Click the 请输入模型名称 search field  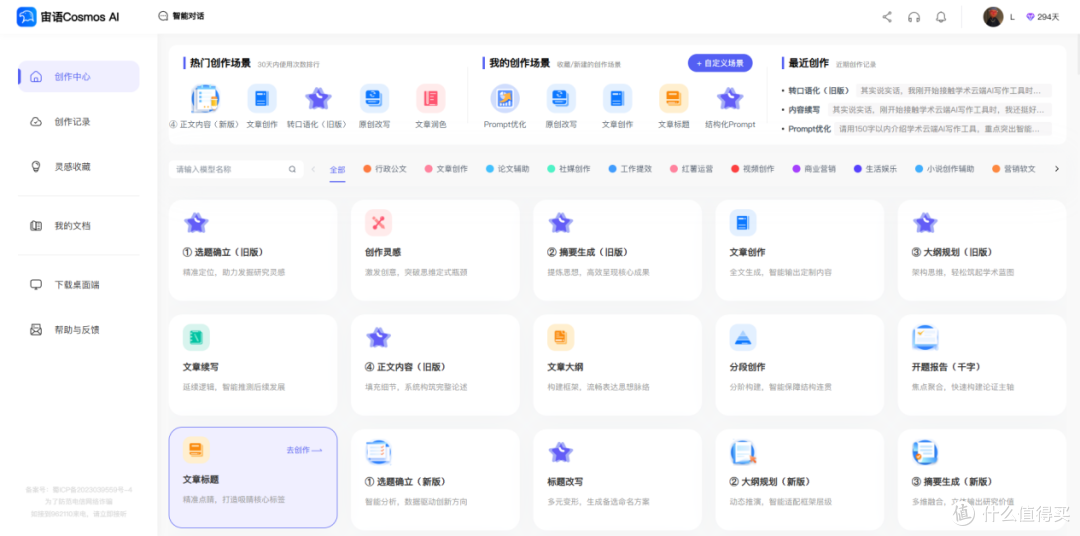(x=236, y=169)
